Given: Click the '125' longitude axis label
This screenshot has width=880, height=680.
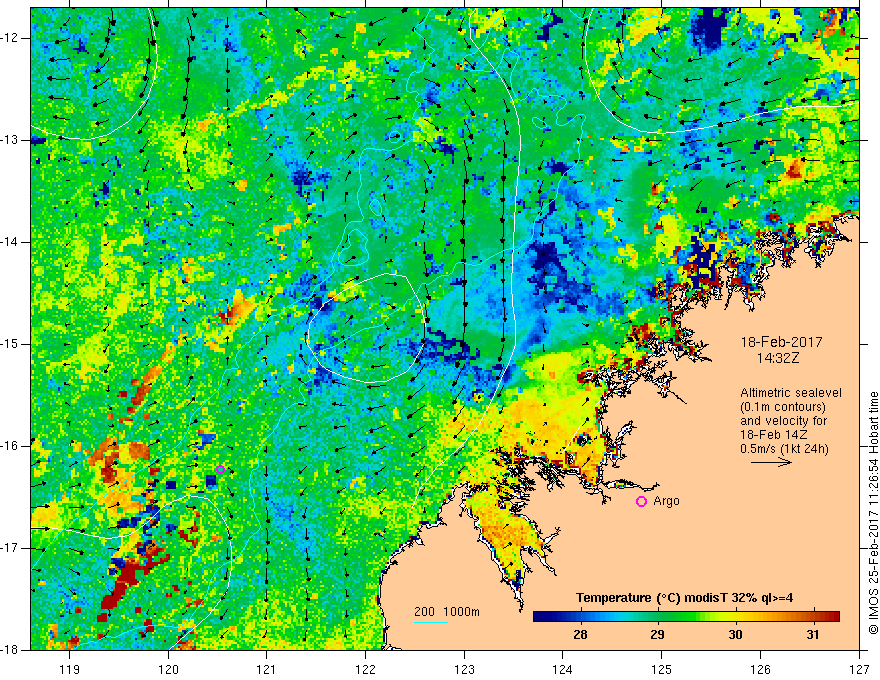Looking at the screenshot, I should point(662,669).
